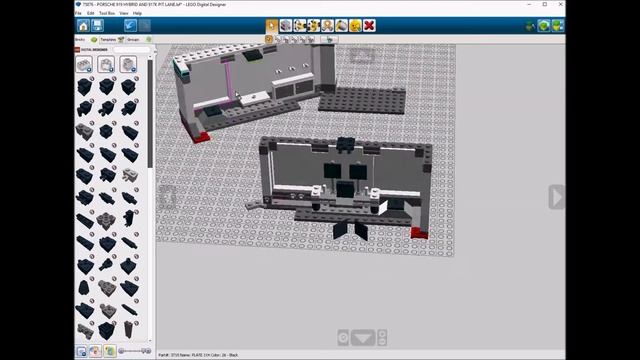Image resolution: width=640 pixels, height=360 pixels.
Task: Enable multiple selection mode
Action: point(278,39)
